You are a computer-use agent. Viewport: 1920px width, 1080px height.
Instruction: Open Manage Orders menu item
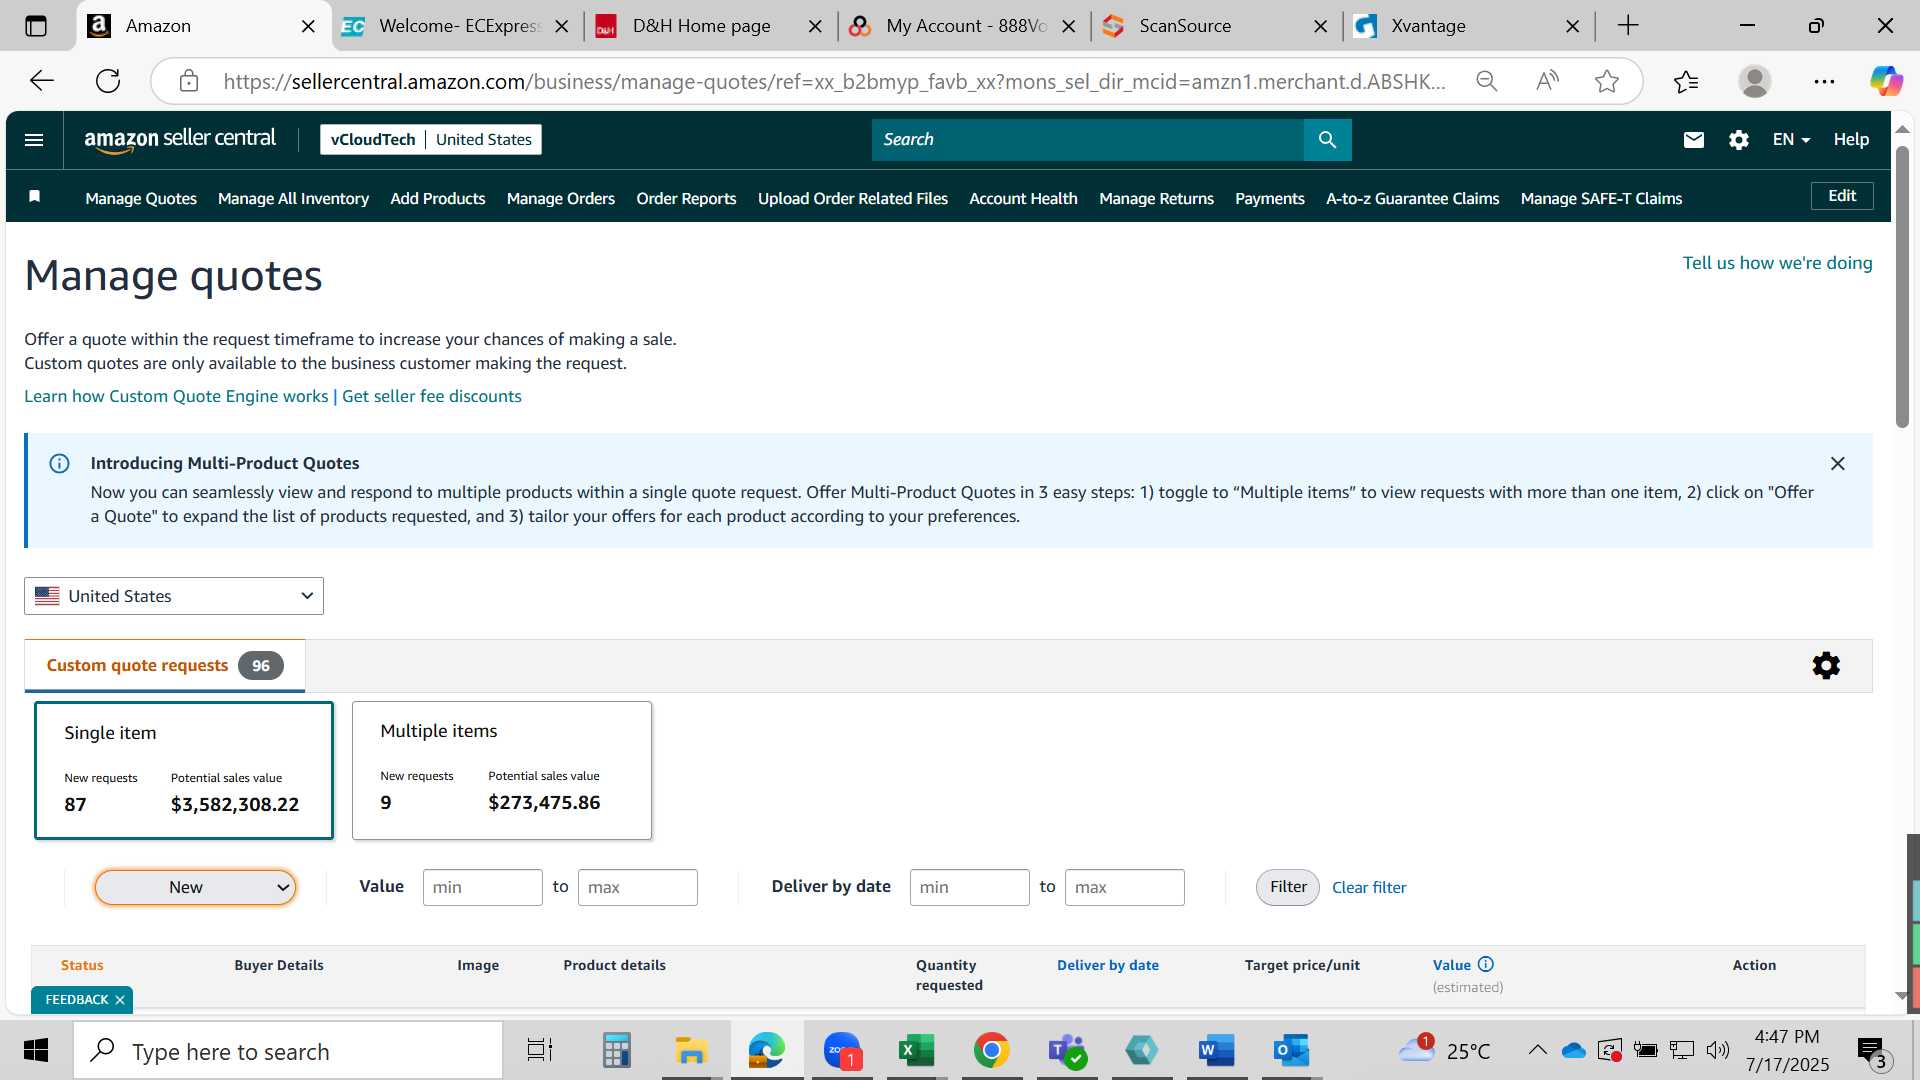pyautogui.click(x=561, y=199)
